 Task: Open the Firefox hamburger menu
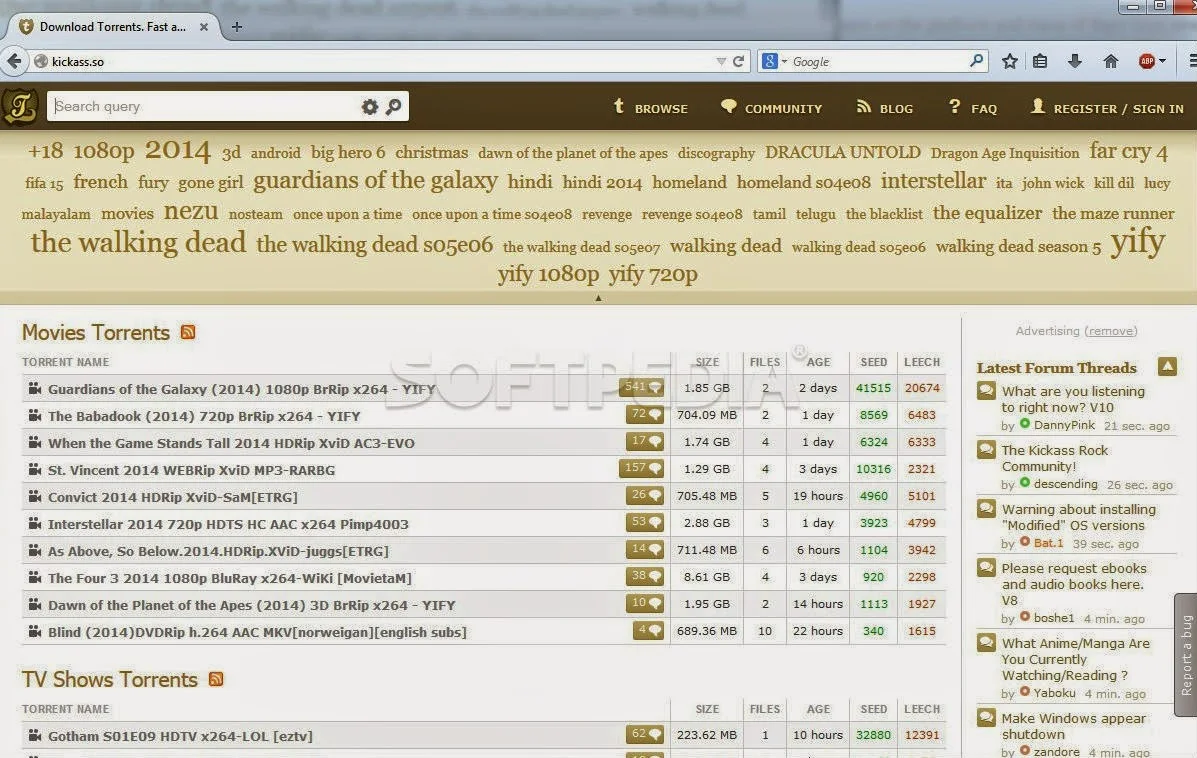tap(1192, 61)
